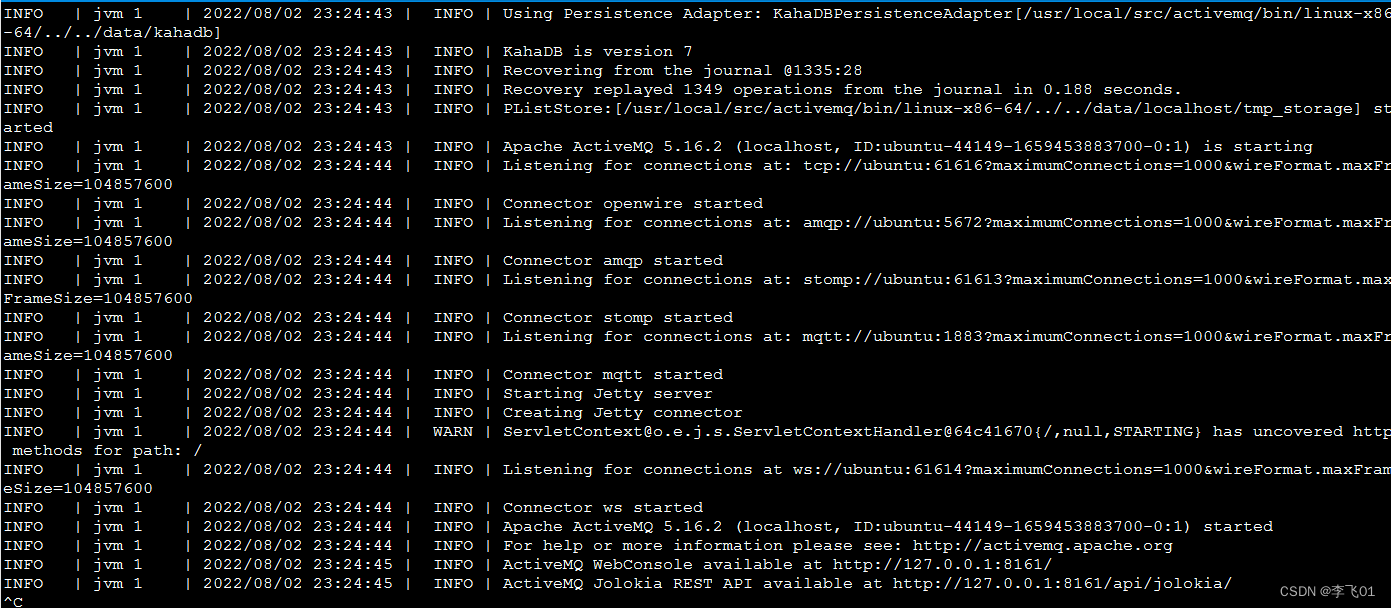Click the KahaDB is version 7 log line

(600, 51)
